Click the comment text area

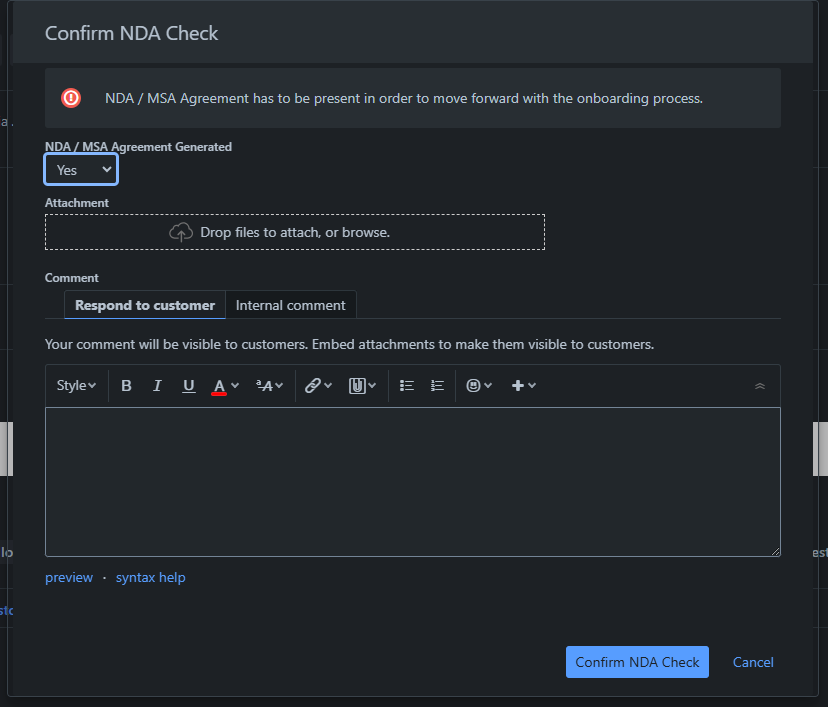click(412, 482)
